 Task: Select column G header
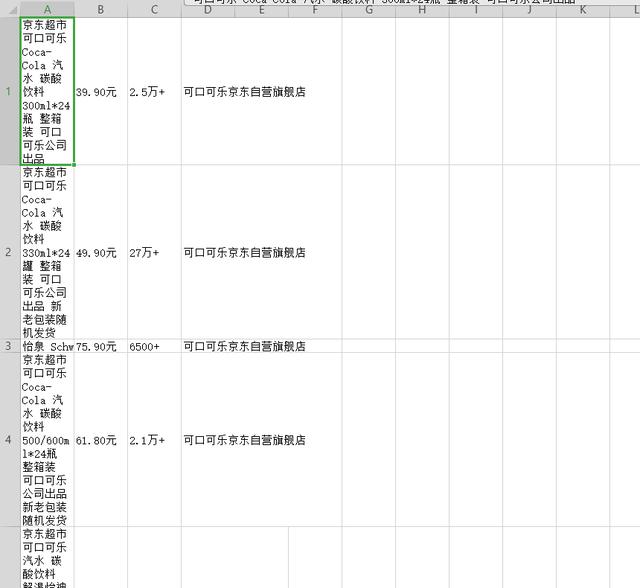tap(369, 10)
